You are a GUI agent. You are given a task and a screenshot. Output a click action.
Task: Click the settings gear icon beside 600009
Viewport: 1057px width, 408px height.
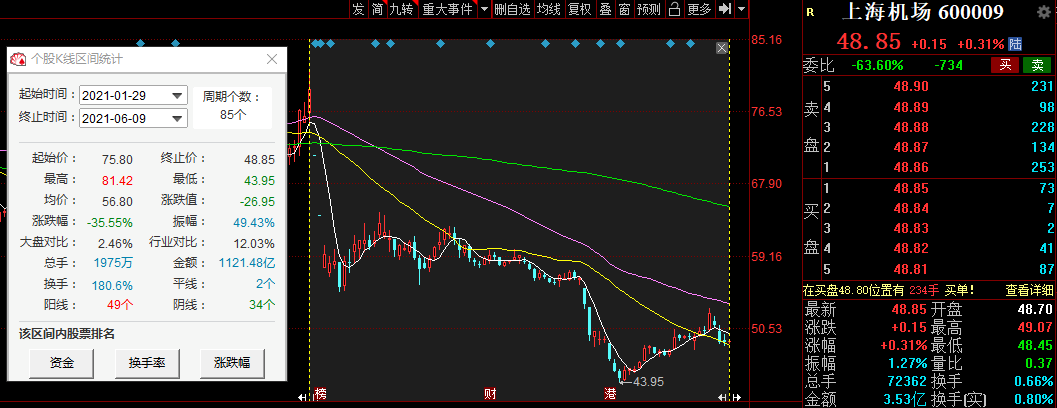(x=1045, y=12)
